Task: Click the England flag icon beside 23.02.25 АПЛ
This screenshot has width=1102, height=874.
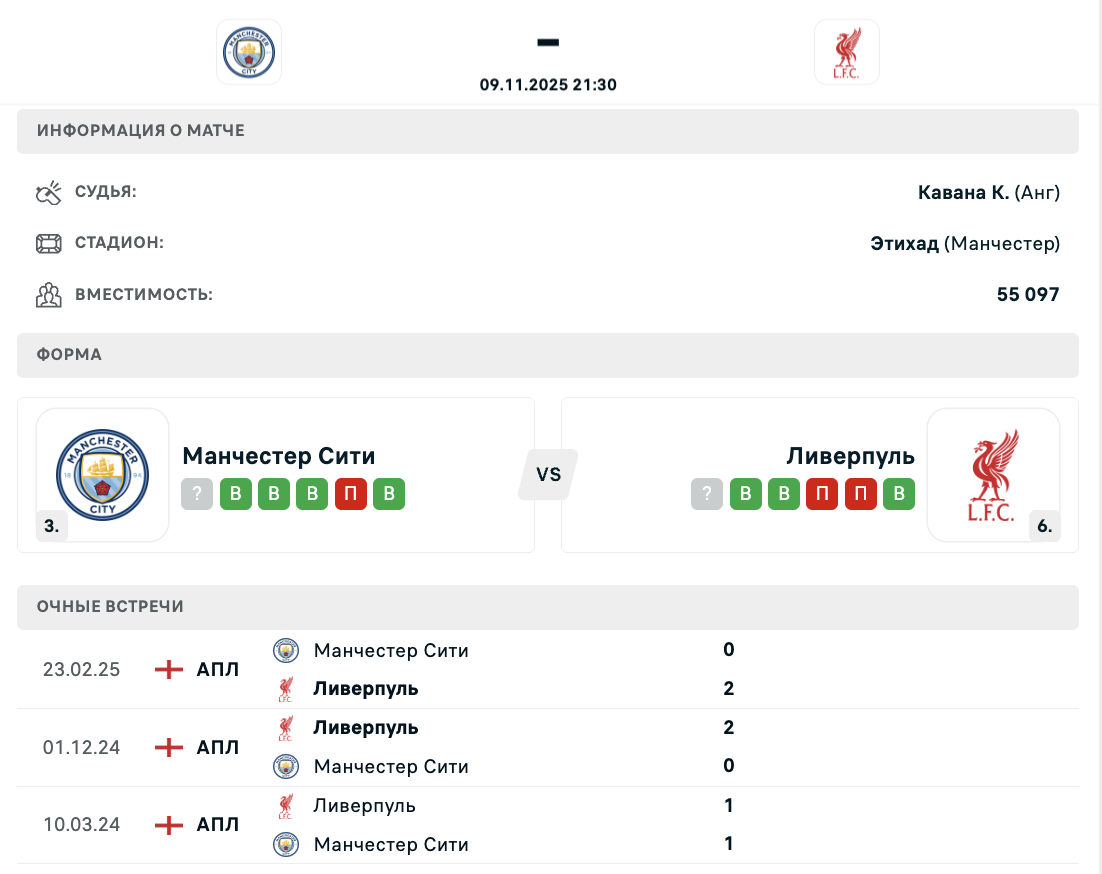Action: point(169,669)
